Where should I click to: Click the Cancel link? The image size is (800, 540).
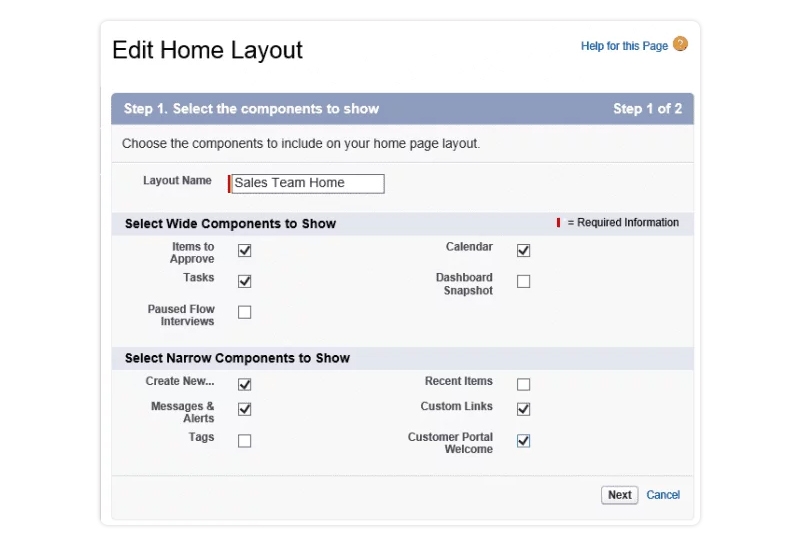click(x=663, y=495)
